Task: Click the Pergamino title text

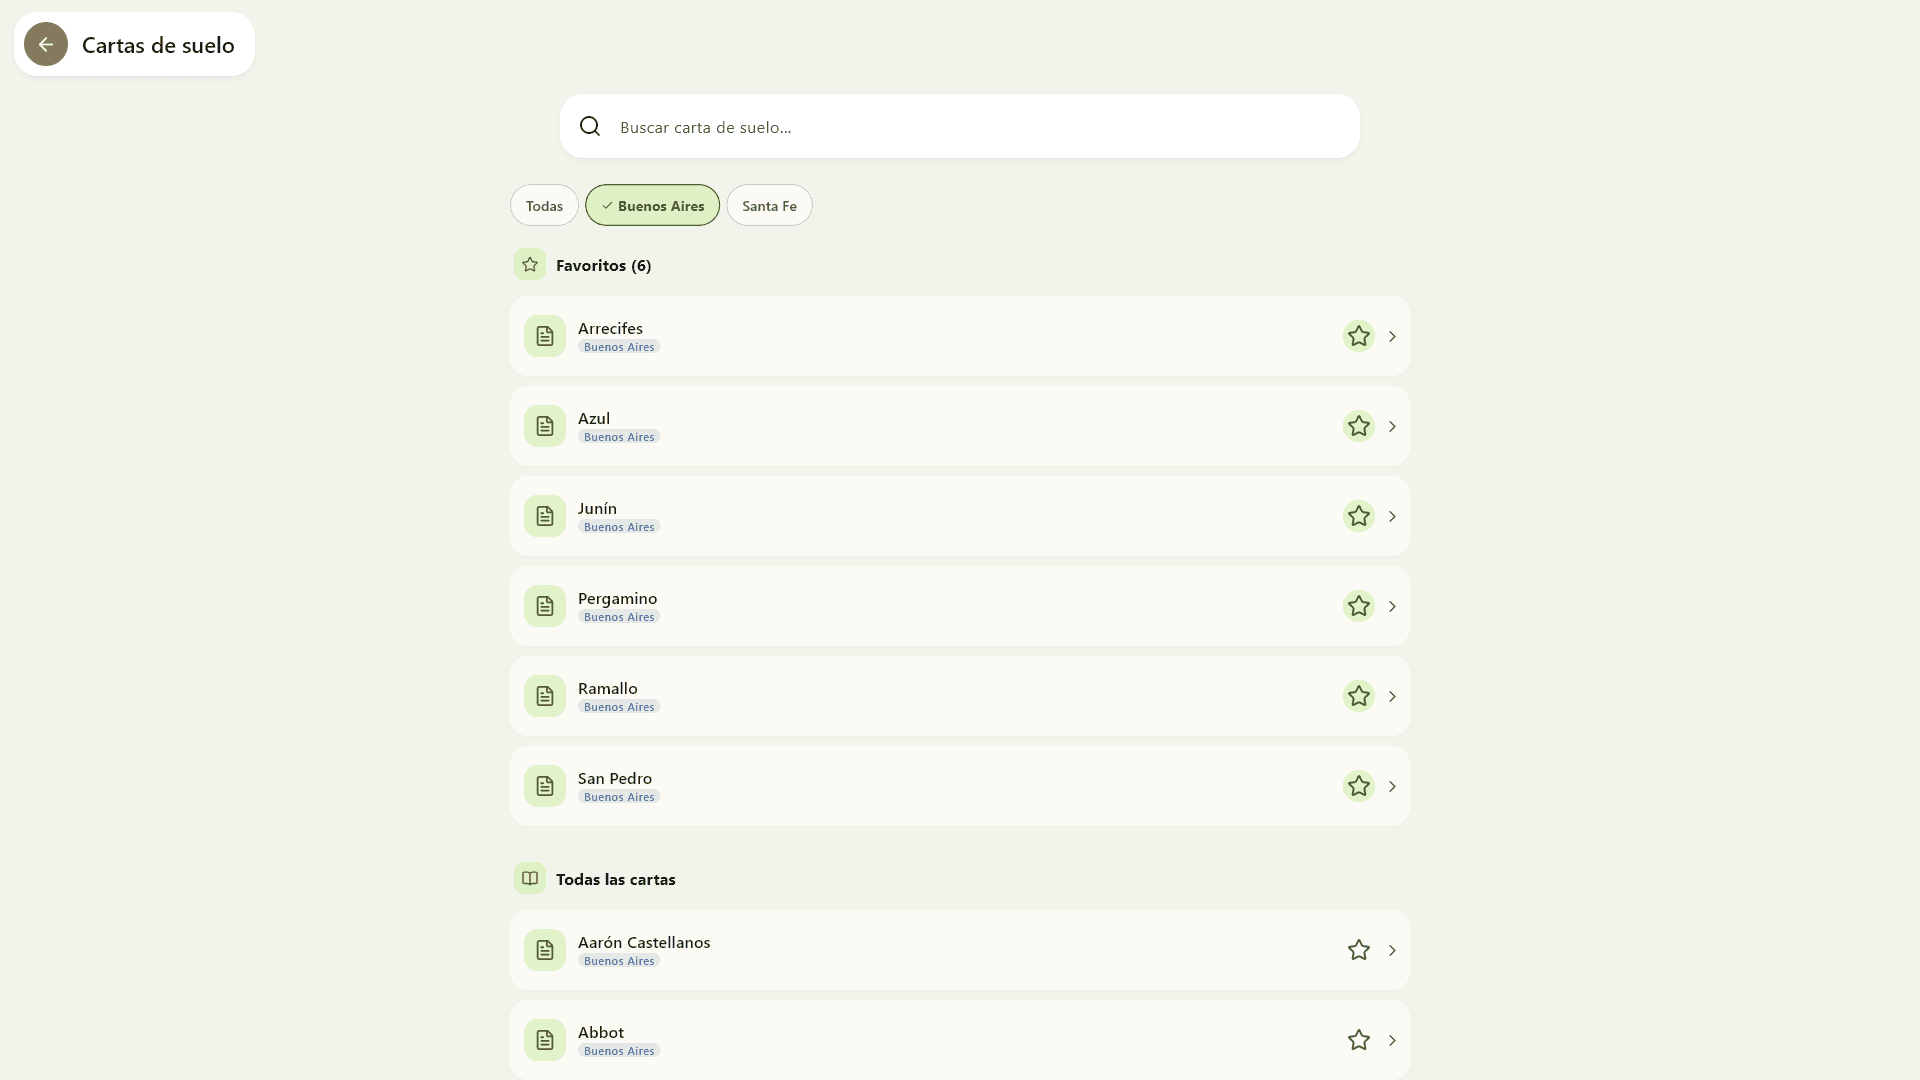Action: pos(617,598)
